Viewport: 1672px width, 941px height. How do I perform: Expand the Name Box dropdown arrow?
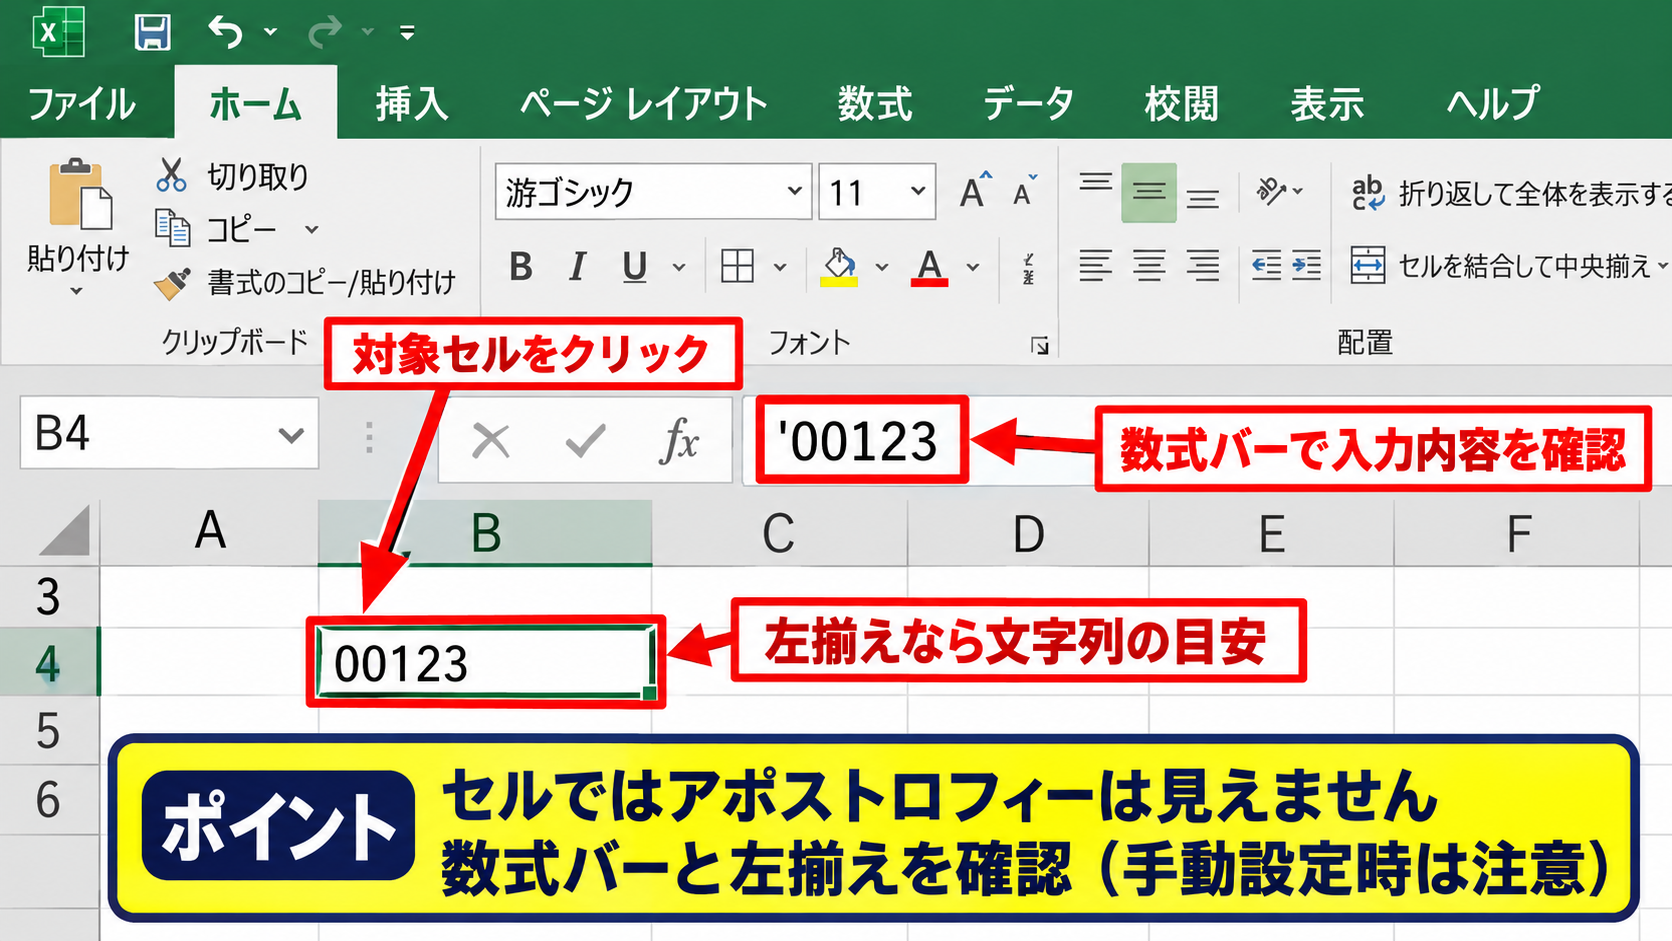(x=291, y=435)
